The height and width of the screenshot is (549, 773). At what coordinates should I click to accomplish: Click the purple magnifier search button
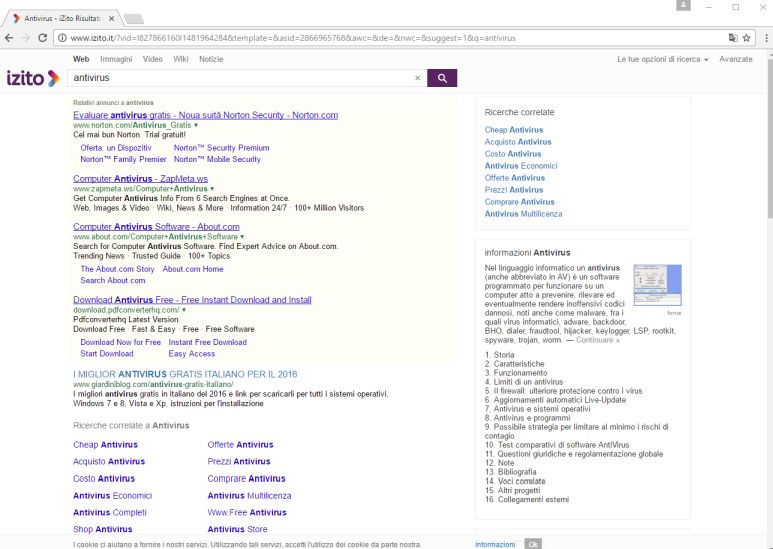click(442, 78)
